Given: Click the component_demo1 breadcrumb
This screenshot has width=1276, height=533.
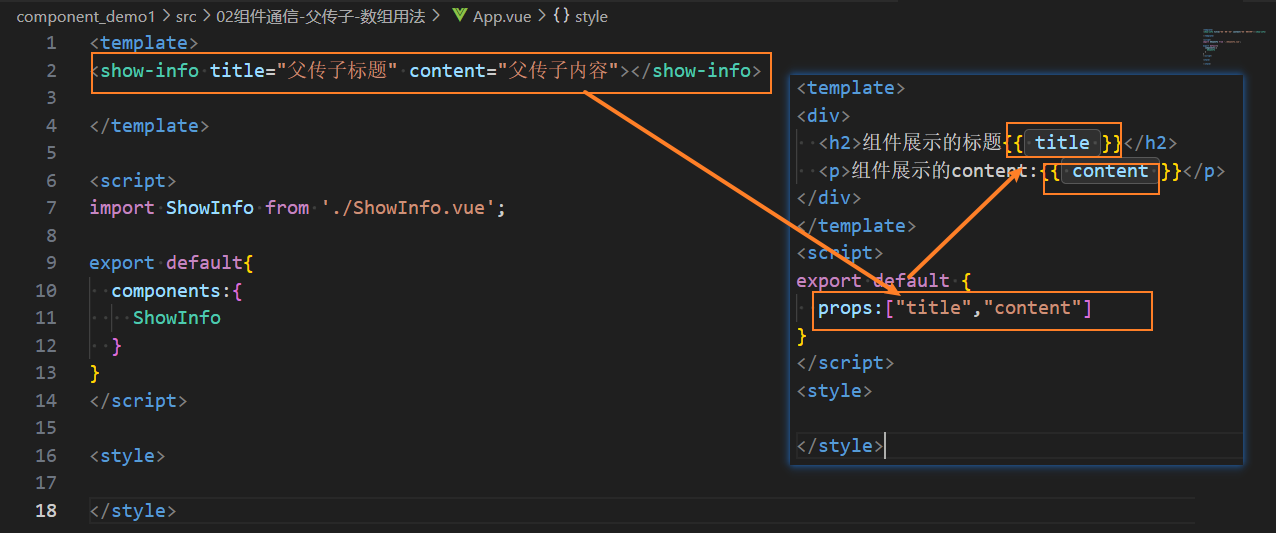Looking at the screenshot, I should tap(86, 16).
